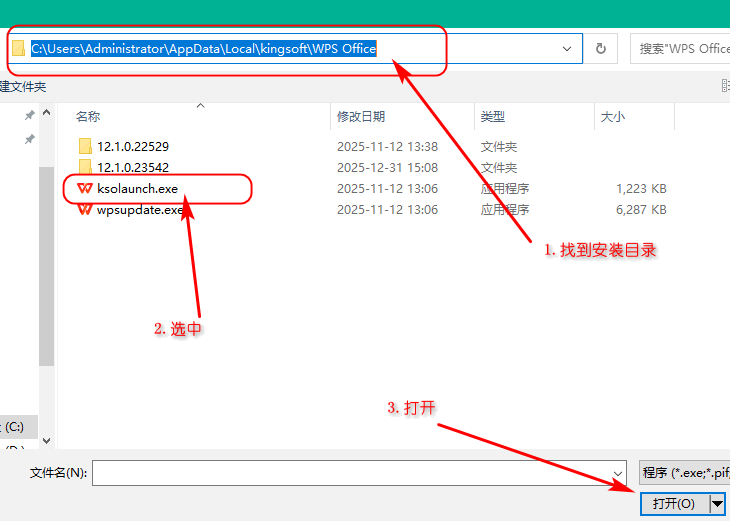Sort files by the 修改日期 column header
The width and height of the screenshot is (730, 521).
(x=361, y=117)
